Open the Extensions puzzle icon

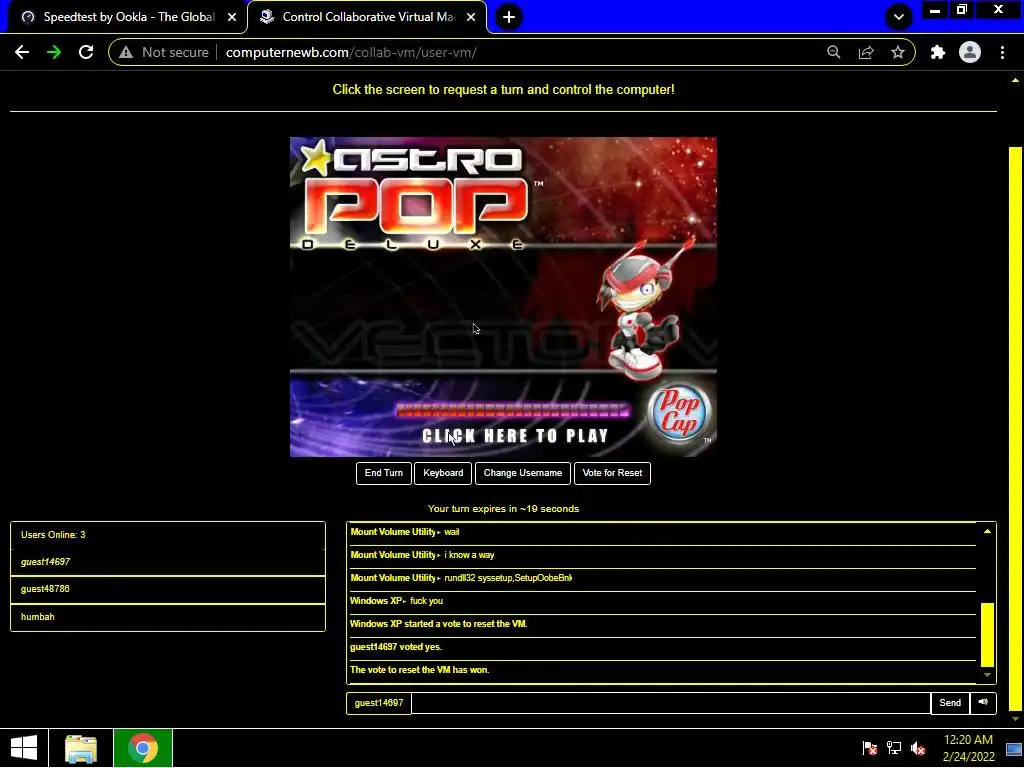point(938,52)
